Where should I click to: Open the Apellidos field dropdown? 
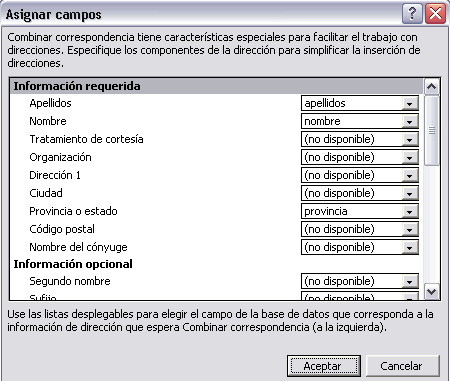click(x=409, y=103)
